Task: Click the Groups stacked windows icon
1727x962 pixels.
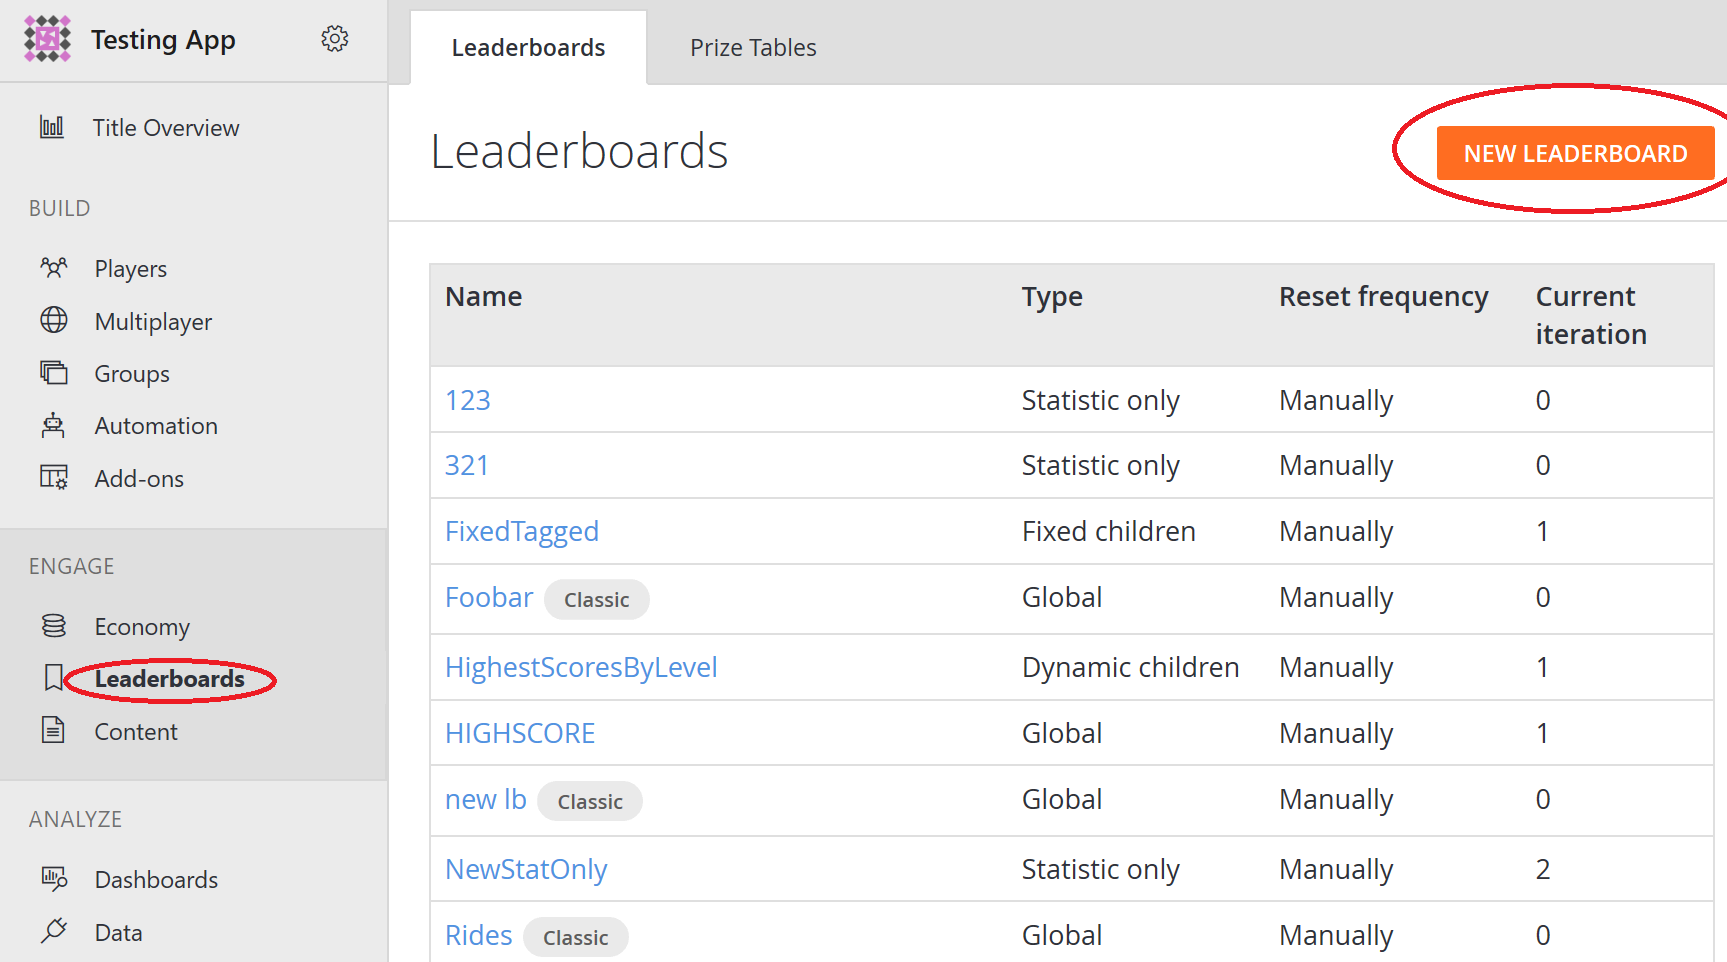Action: click(54, 373)
